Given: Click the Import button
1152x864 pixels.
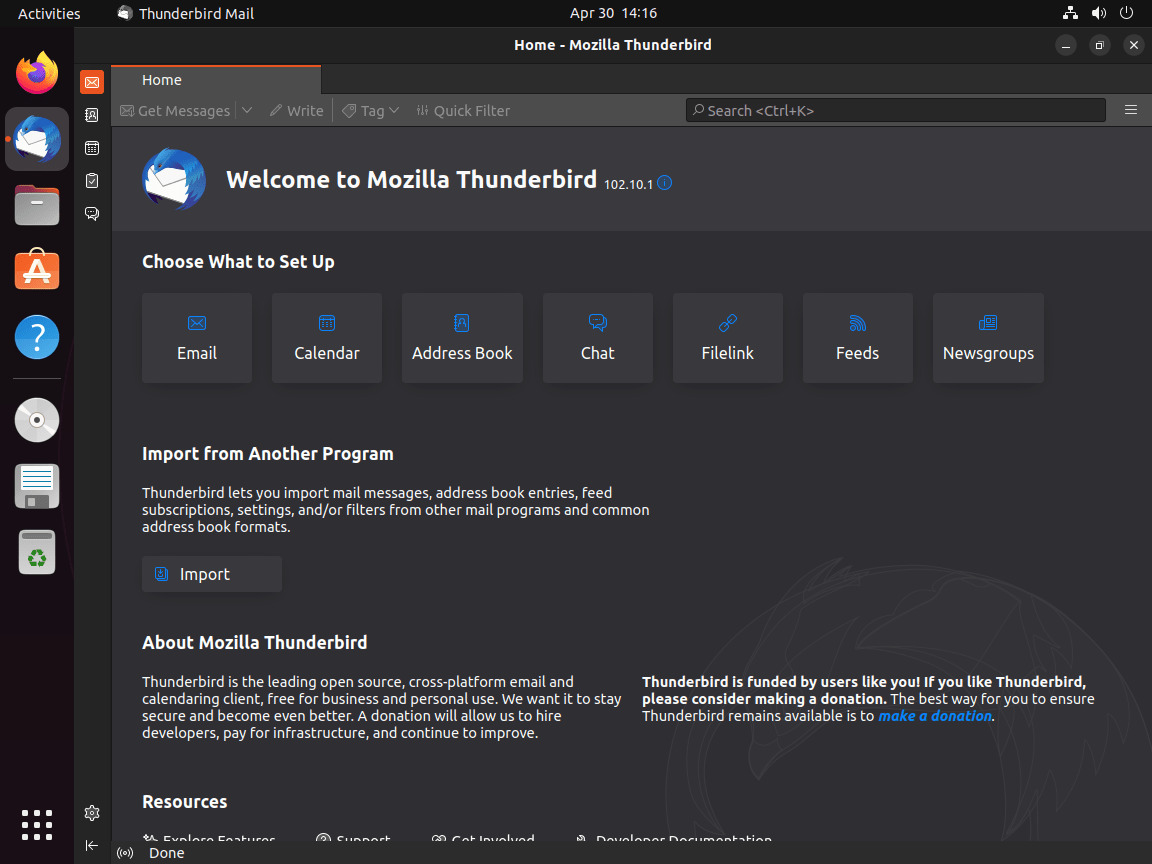Looking at the screenshot, I should tap(211, 573).
